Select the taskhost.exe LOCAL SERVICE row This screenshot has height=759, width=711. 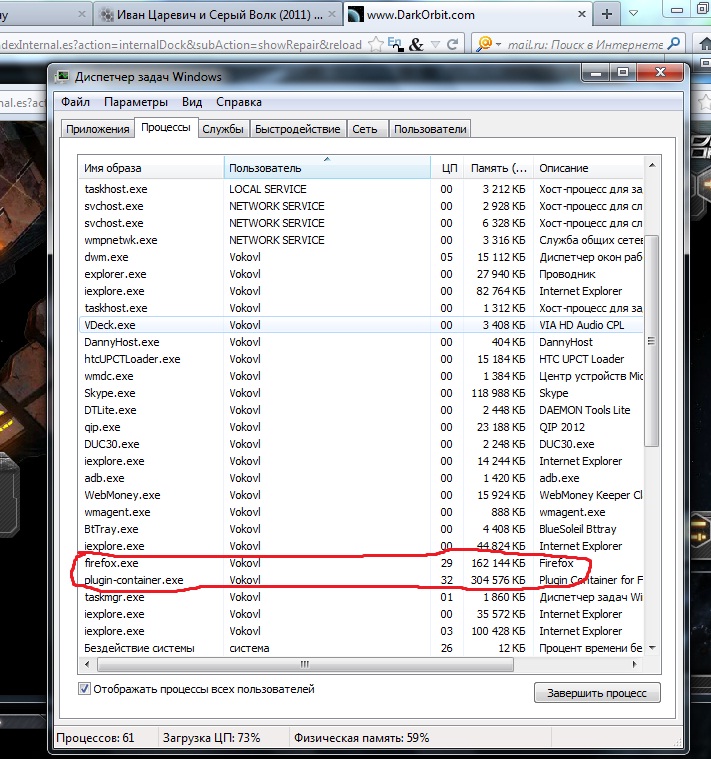pos(361,189)
